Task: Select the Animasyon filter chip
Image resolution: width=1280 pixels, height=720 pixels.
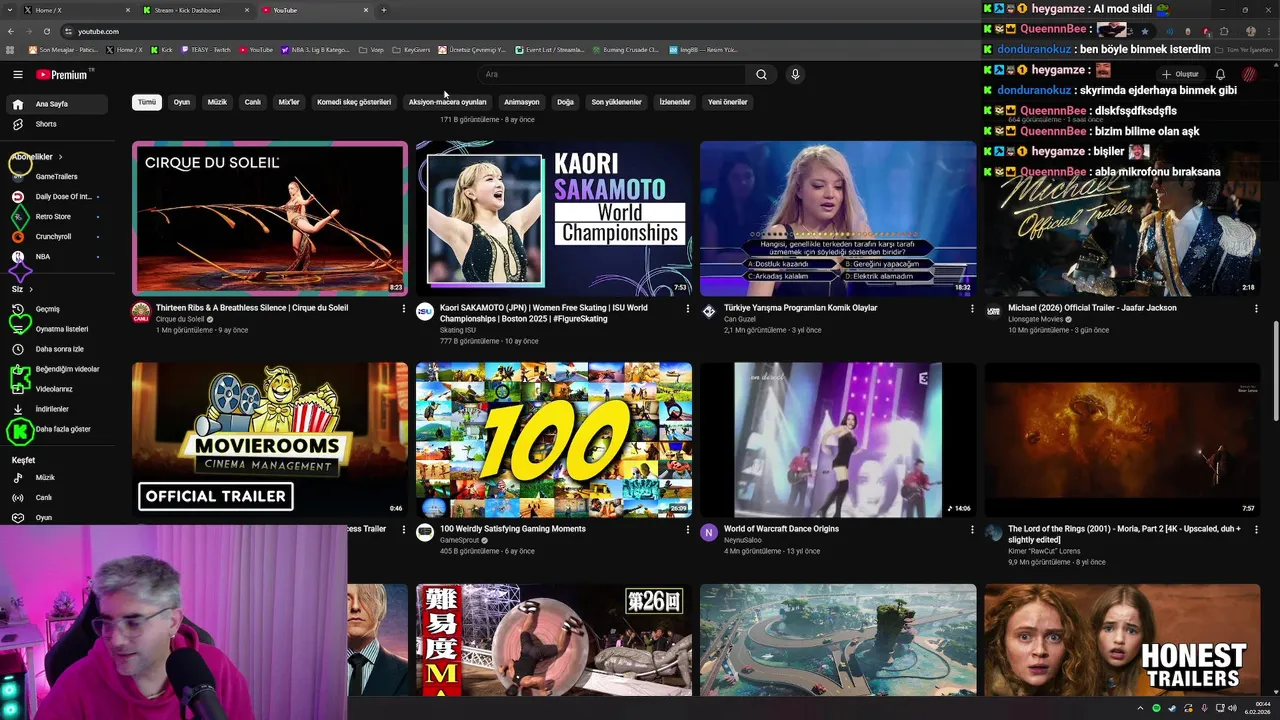Action: point(522,102)
